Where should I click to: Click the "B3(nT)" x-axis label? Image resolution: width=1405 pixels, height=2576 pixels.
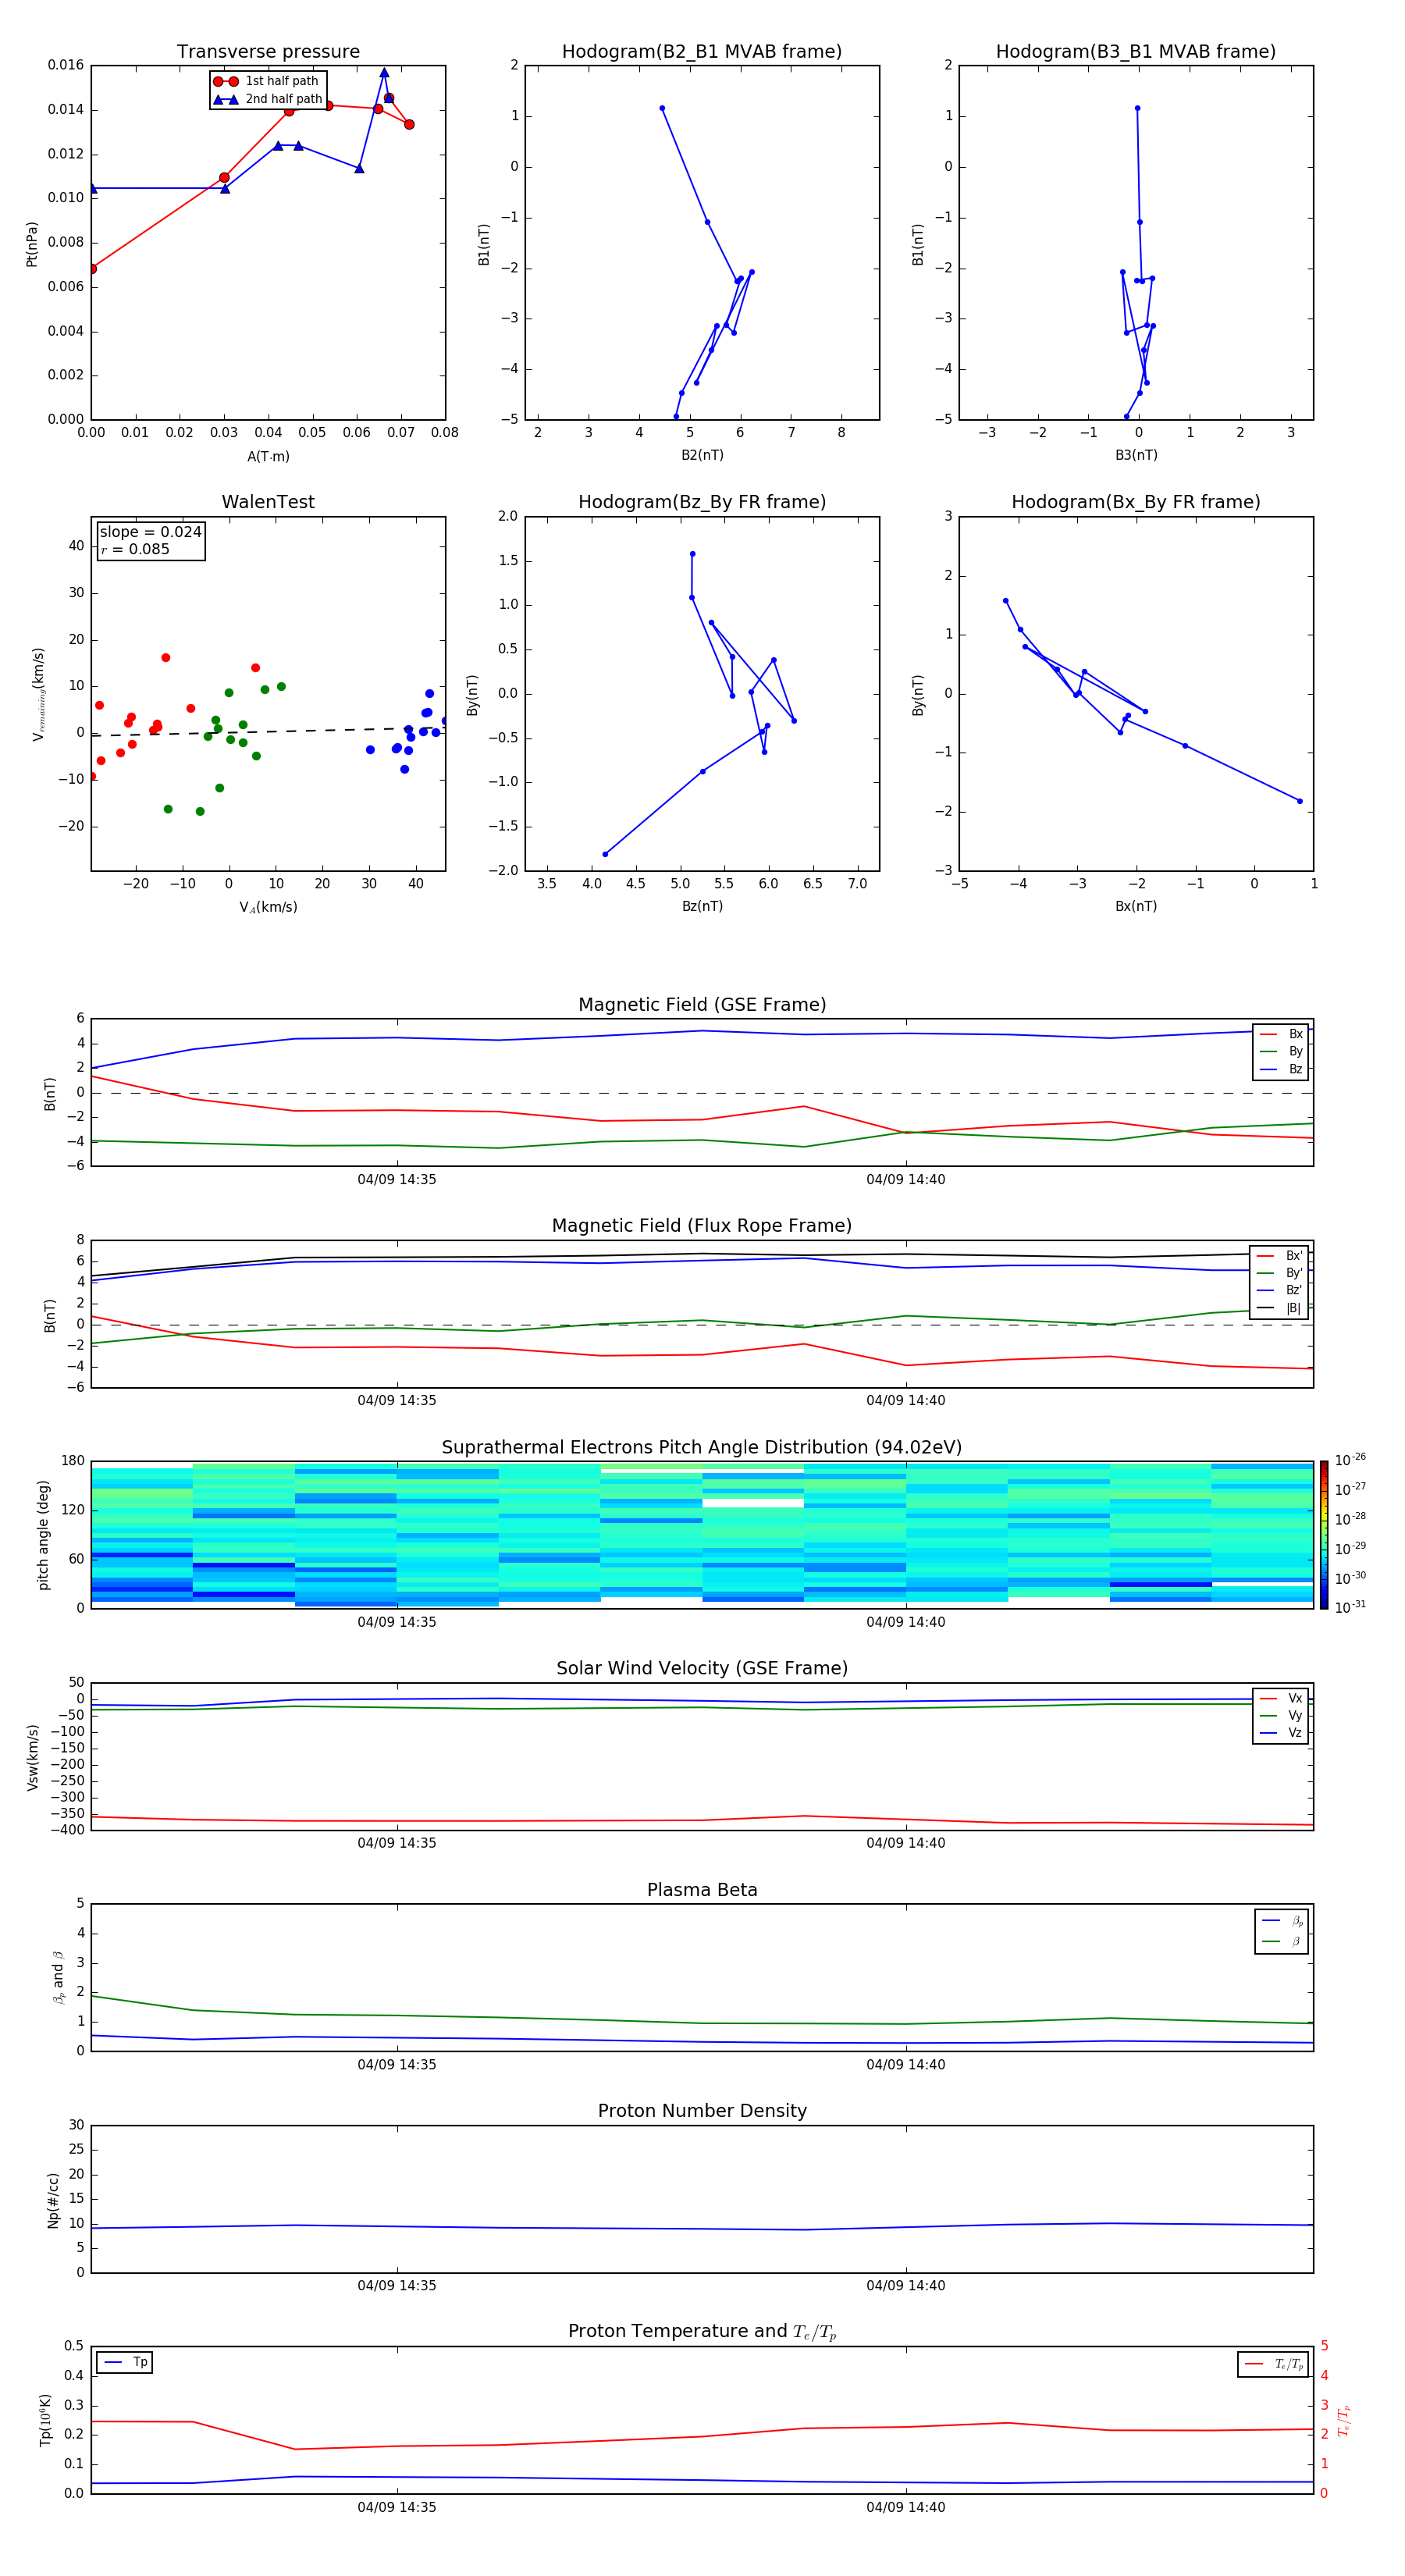[1136, 455]
